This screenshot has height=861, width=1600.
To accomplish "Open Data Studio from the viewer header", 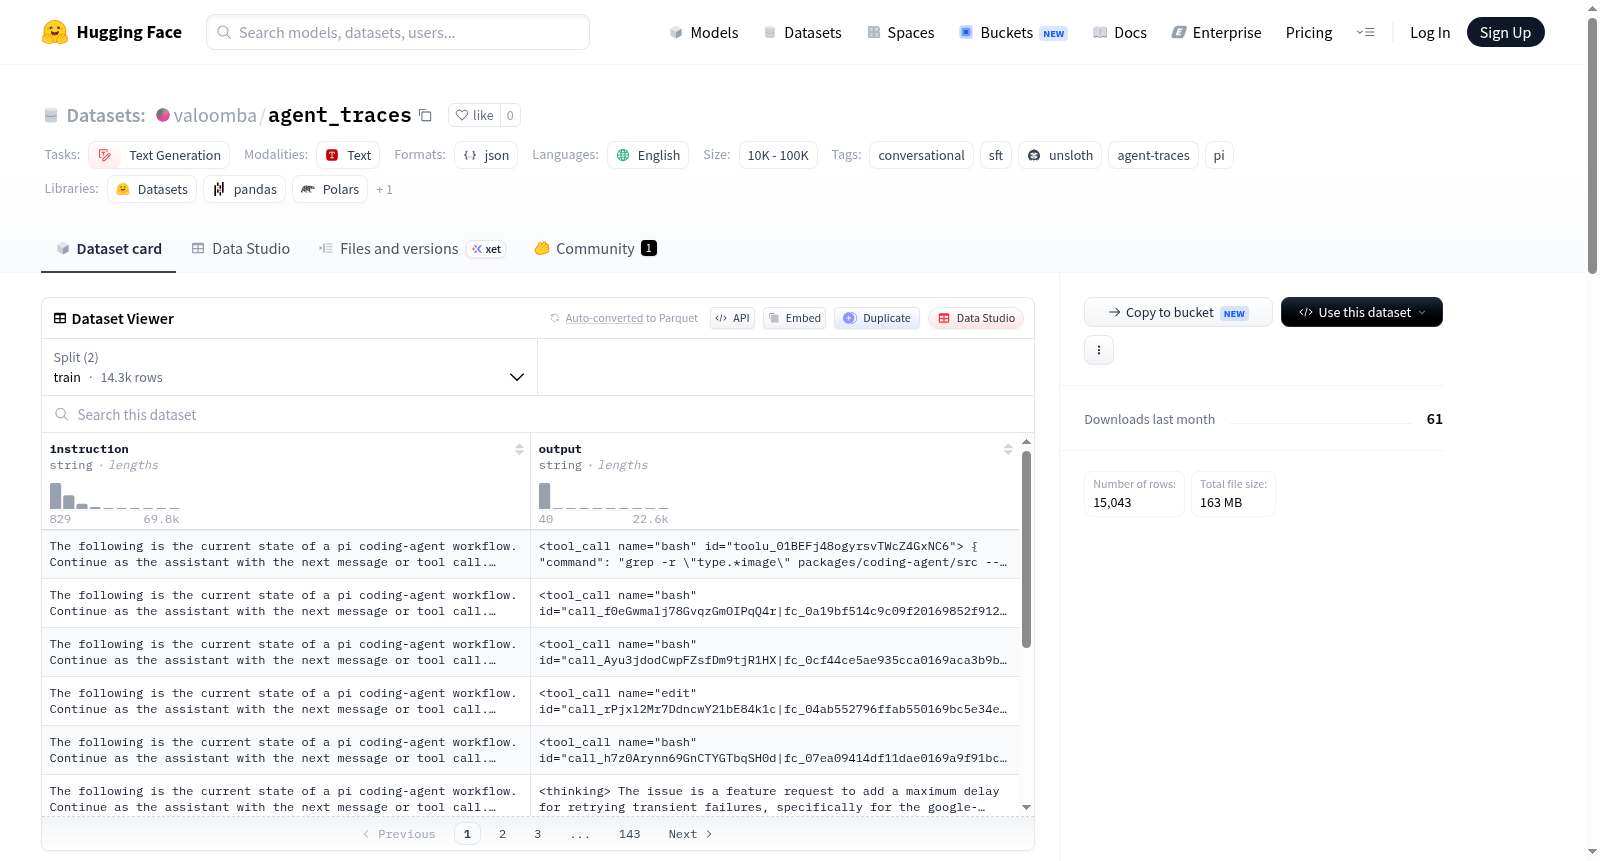I will click(x=976, y=318).
